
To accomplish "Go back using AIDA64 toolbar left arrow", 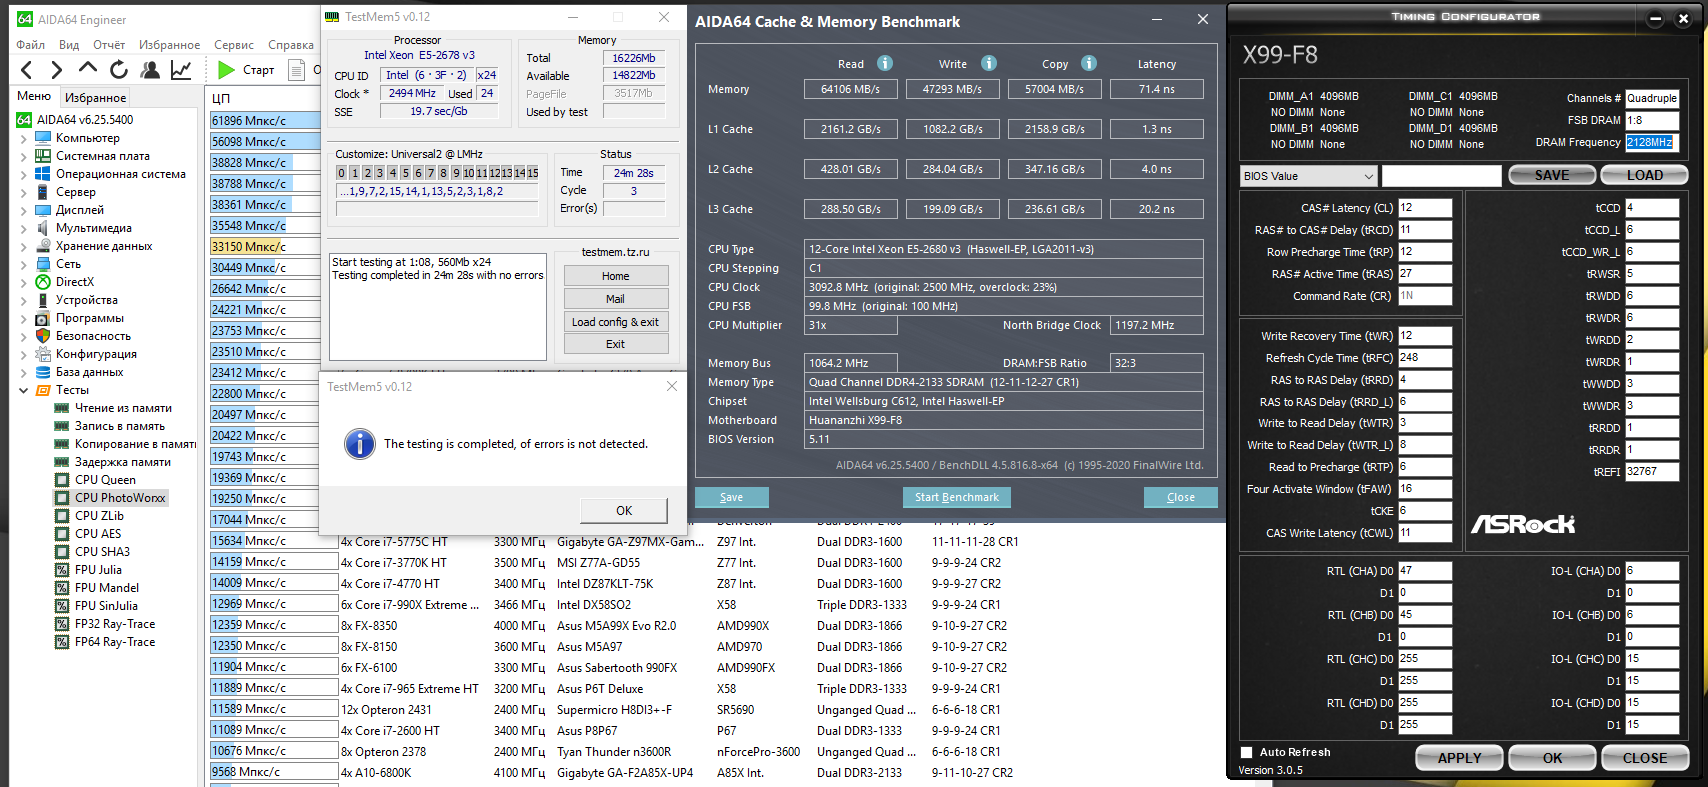I will (27, 70).
